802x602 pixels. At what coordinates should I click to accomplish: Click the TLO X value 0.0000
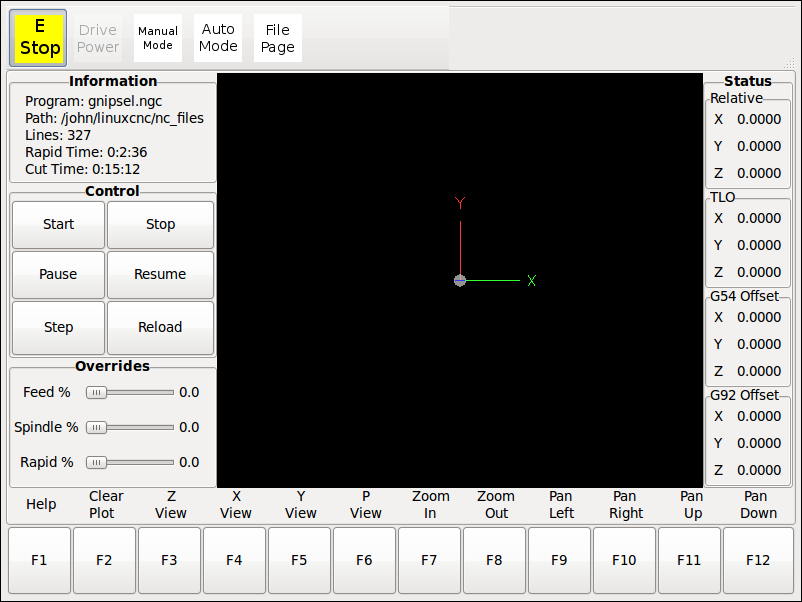tap(759, 218)
